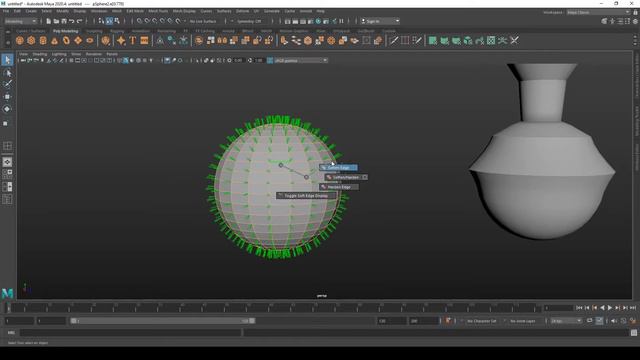Viewport: 640px width, 360px height.
Task: Click the time slider frame ruler
Action: click(273, 308)
